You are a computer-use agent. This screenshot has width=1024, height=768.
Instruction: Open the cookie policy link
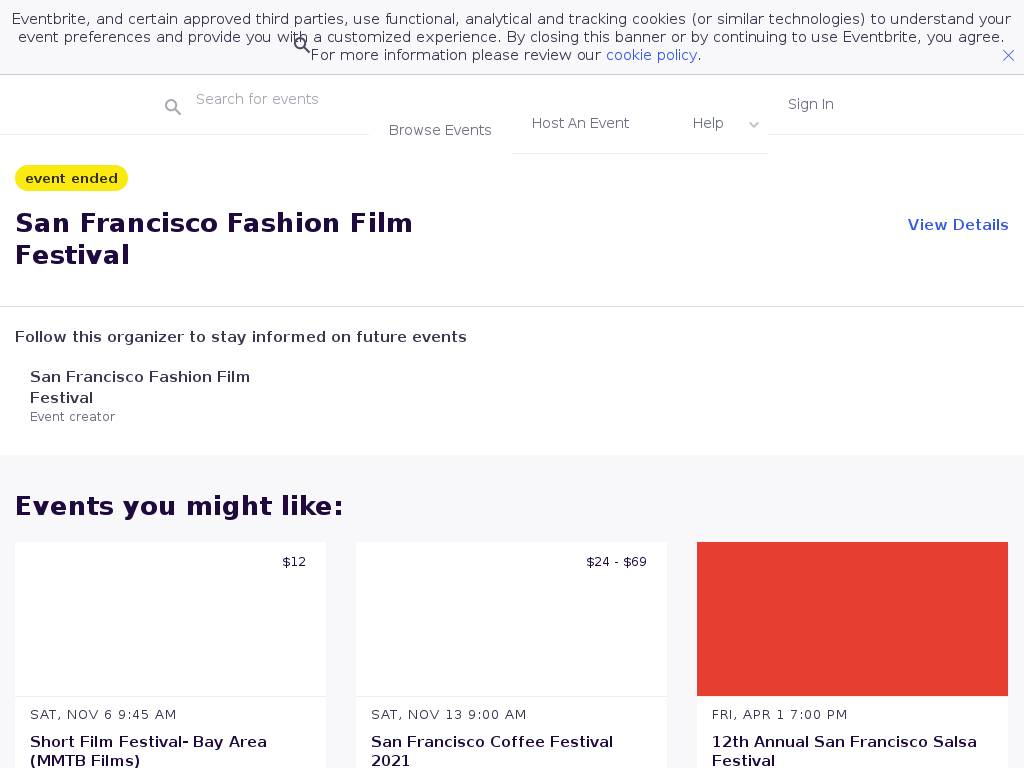pos(651,55)
